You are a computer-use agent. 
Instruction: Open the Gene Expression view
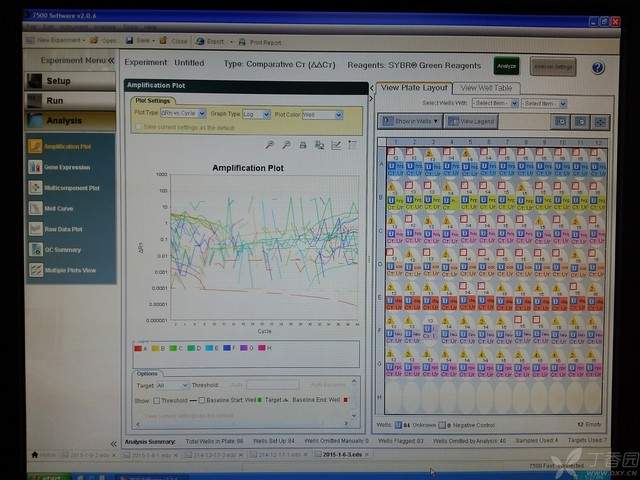pyautogui.click(x=59, y=167)
